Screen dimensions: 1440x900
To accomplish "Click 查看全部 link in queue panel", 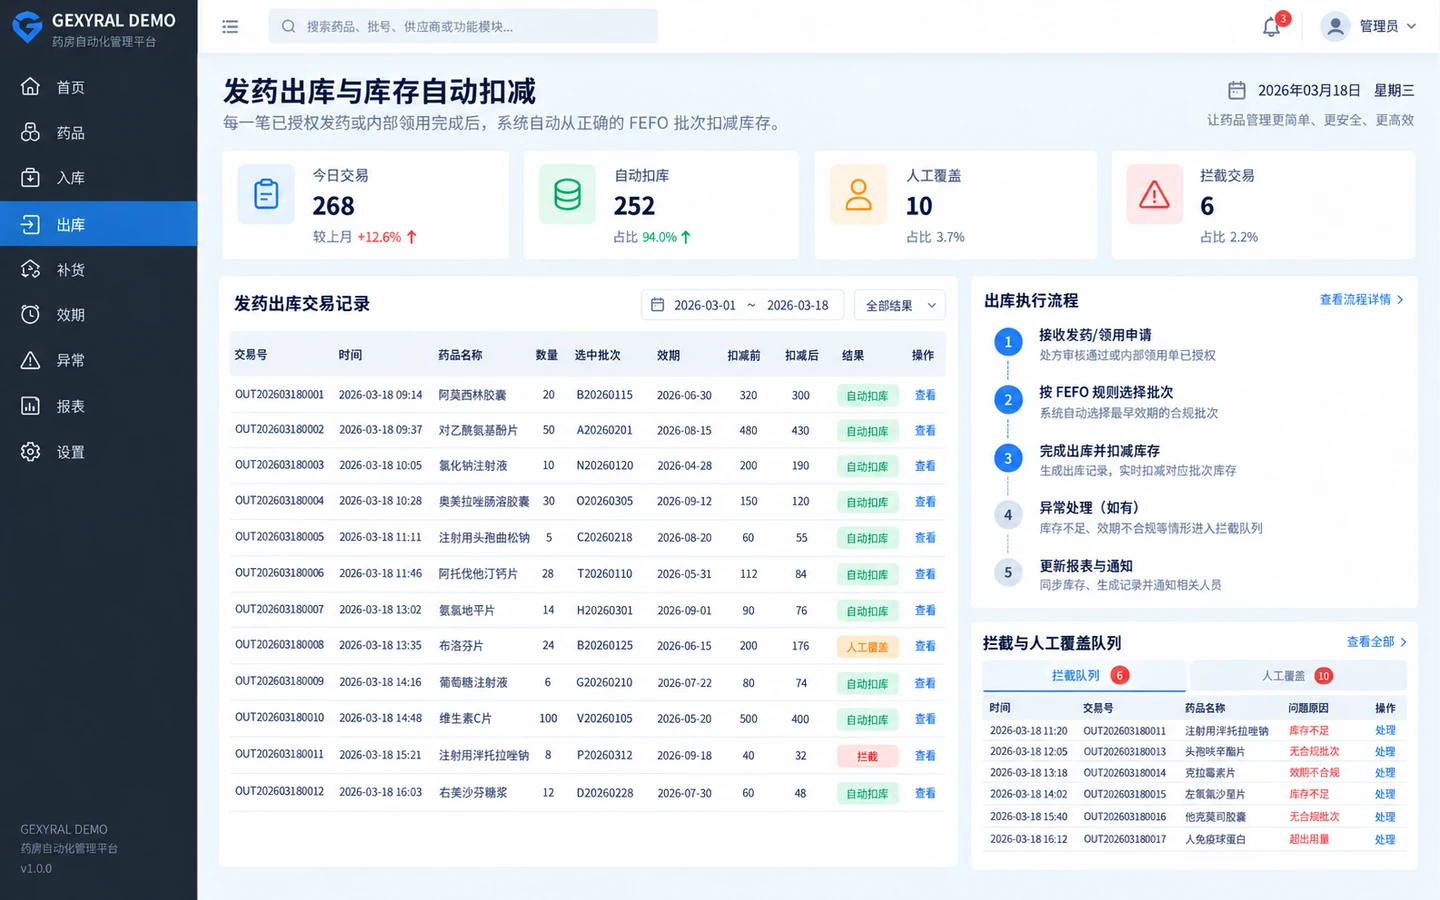I will (1377, 642).
